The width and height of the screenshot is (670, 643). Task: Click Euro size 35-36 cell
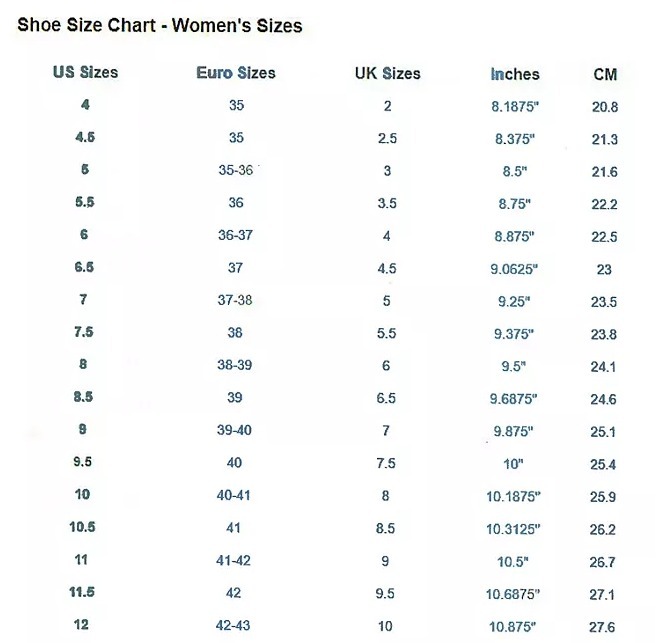coord(236,171)
